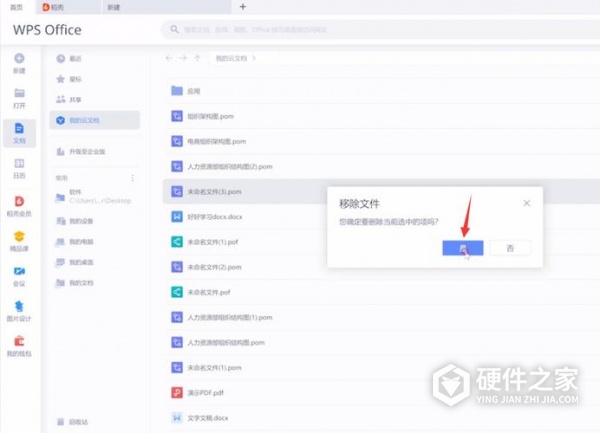The image size is (600, 433).
Task: Switch to the 稻壳 tab
Action: coord(69,7)
